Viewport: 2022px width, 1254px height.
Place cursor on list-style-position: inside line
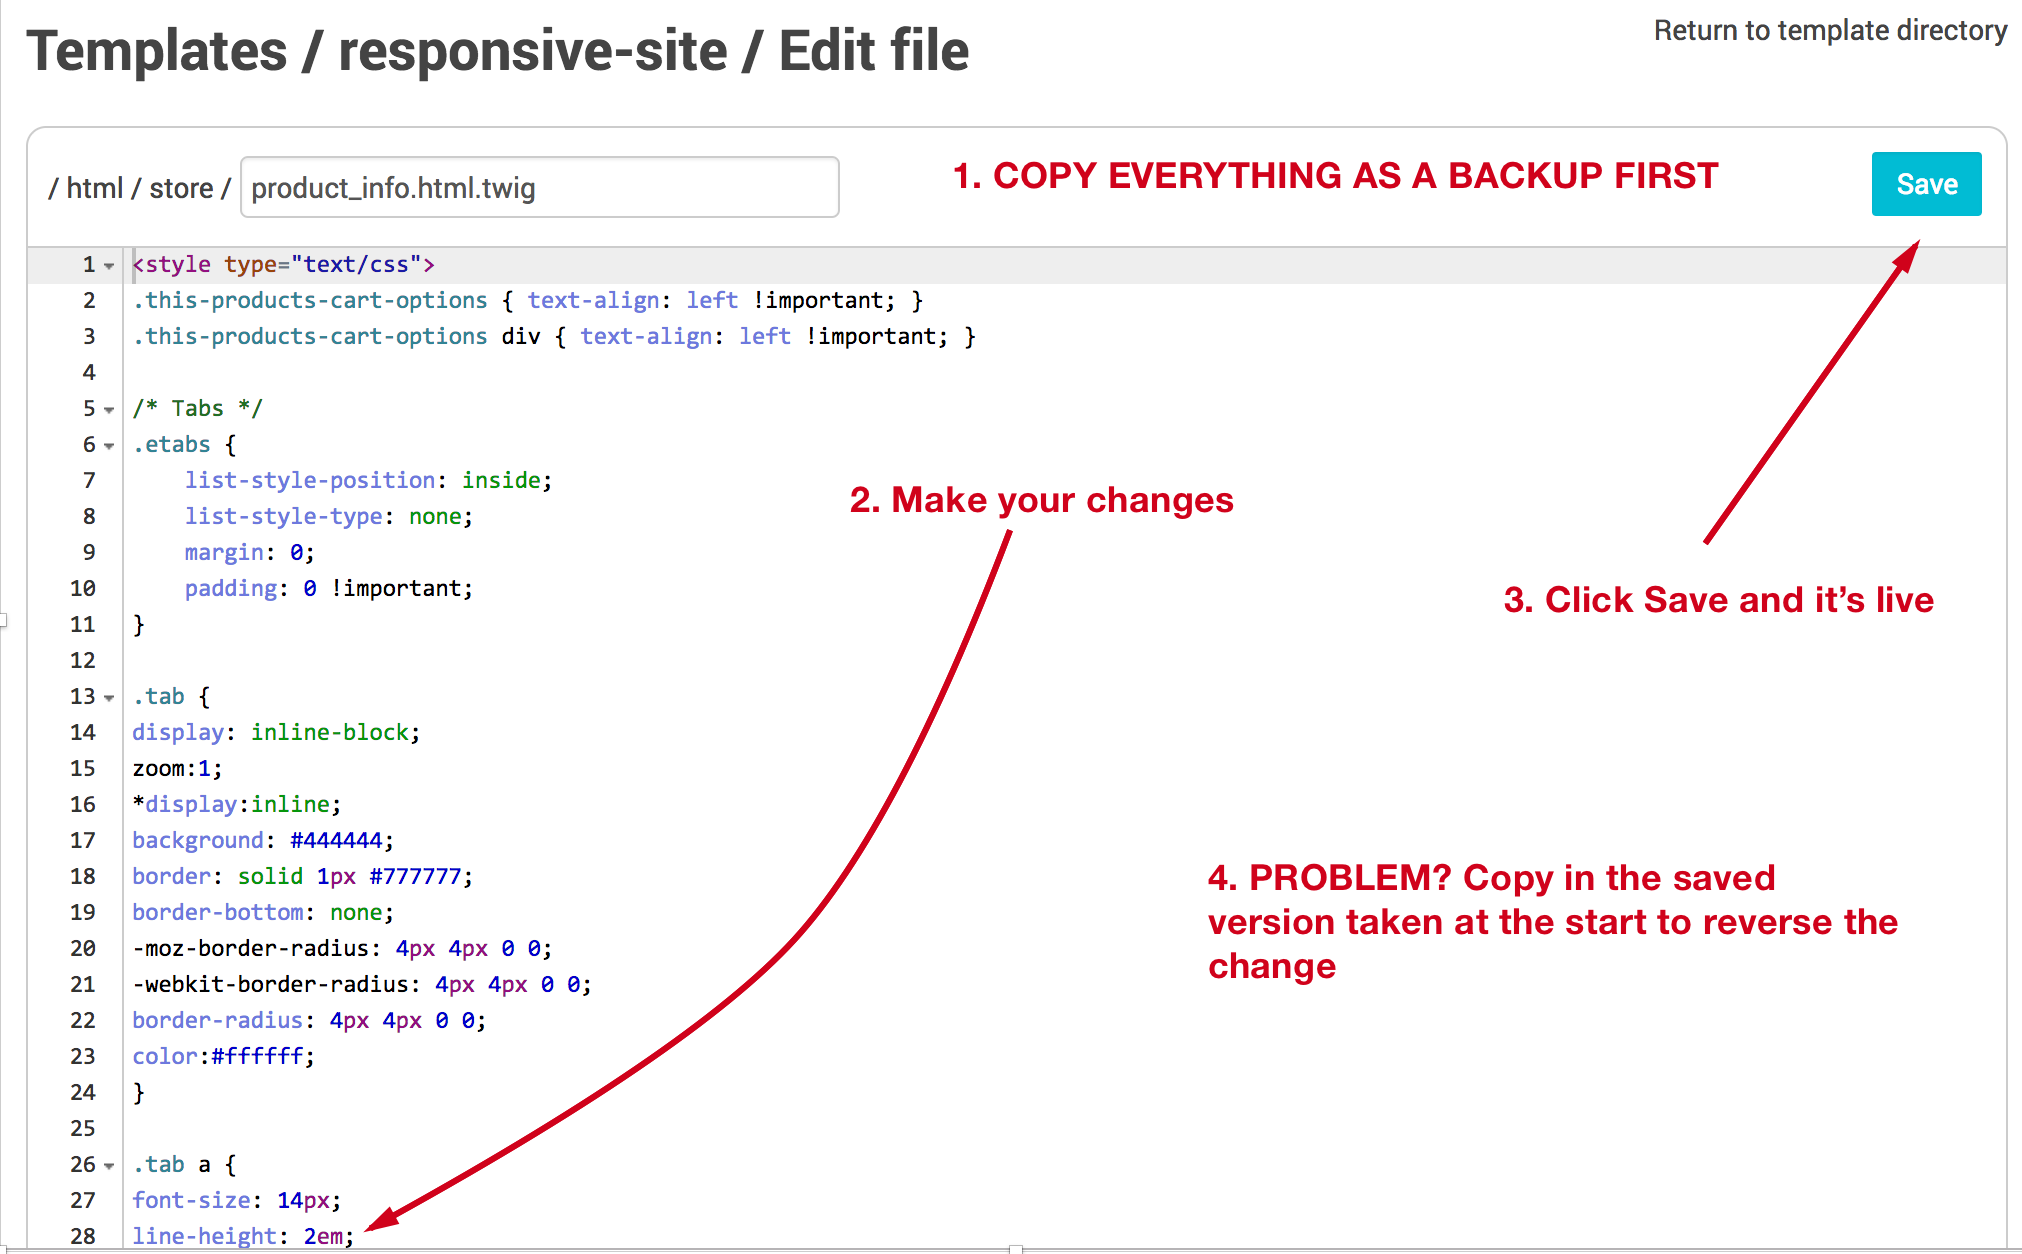pos(367,480)
